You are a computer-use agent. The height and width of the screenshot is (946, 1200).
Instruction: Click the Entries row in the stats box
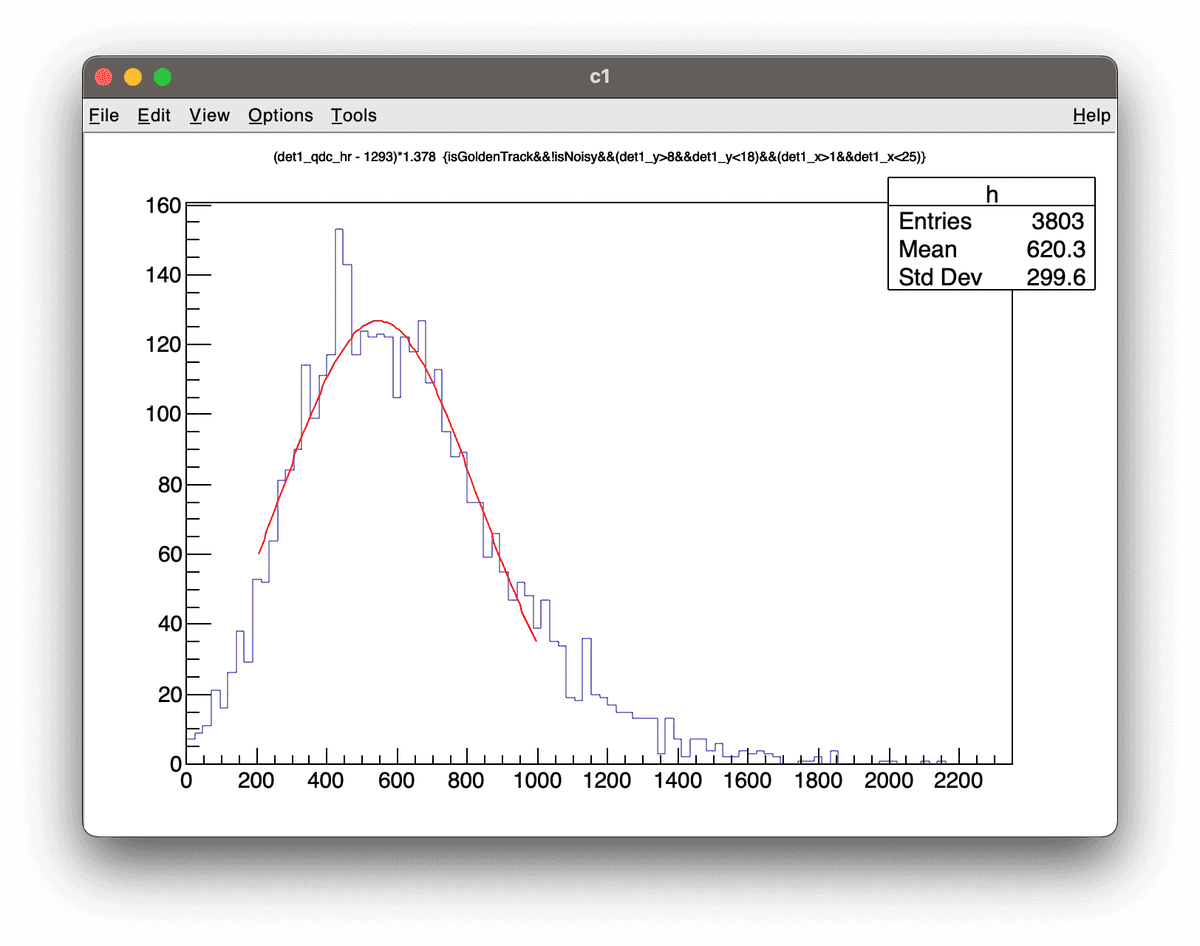(x=991, y=221)
